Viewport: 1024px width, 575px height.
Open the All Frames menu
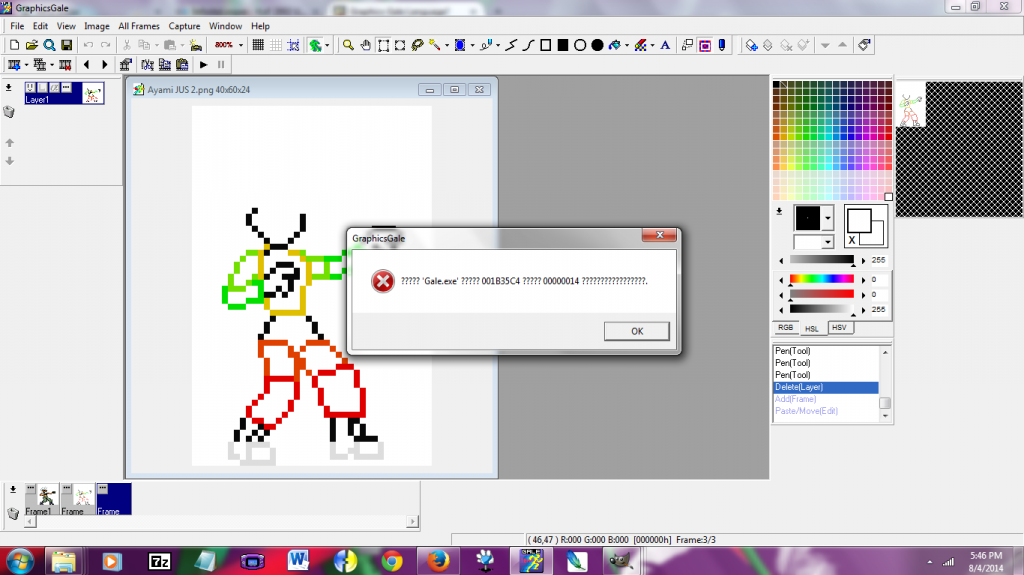click(139, 25)
